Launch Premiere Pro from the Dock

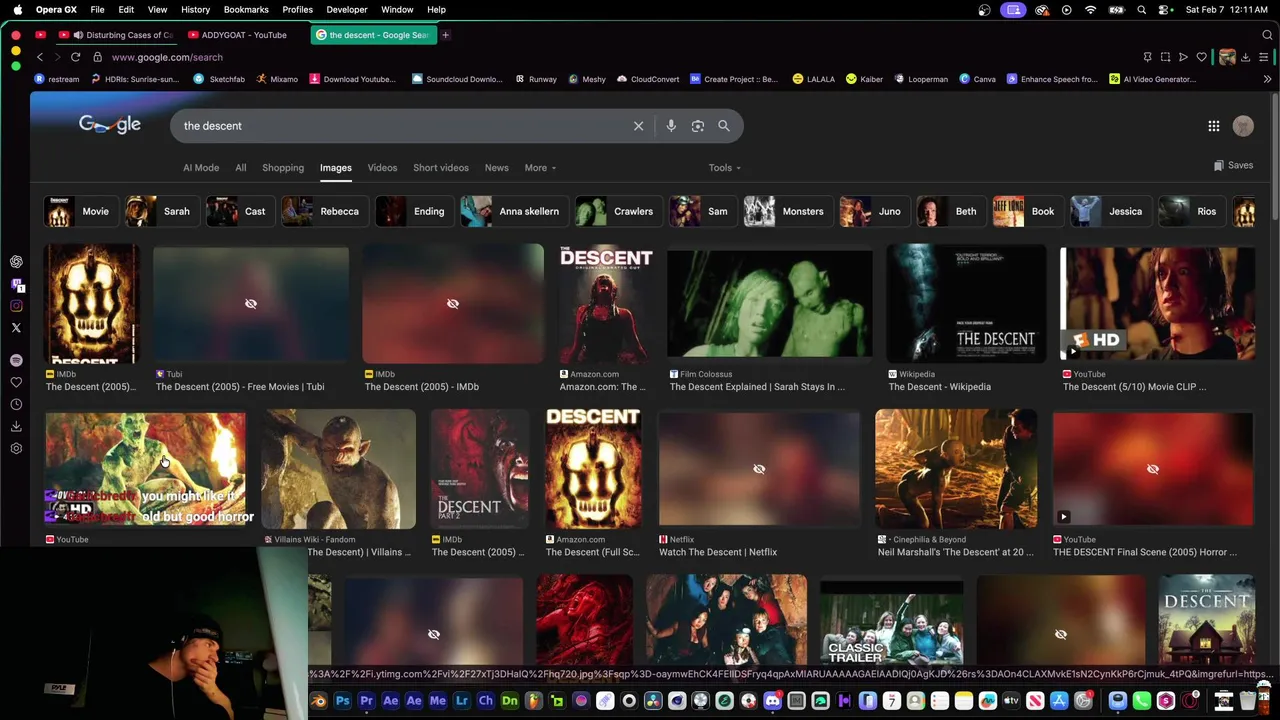[366, 701]
